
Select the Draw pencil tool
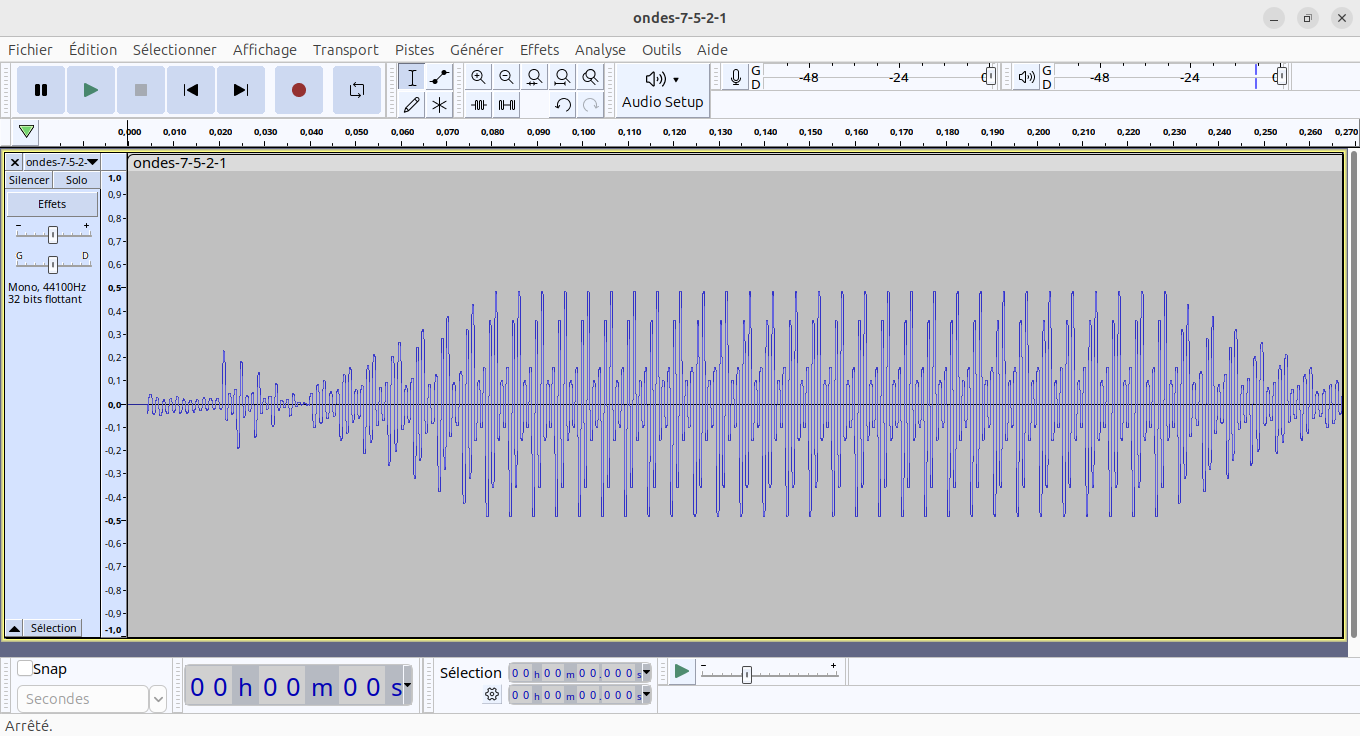(x=412, y=104)
